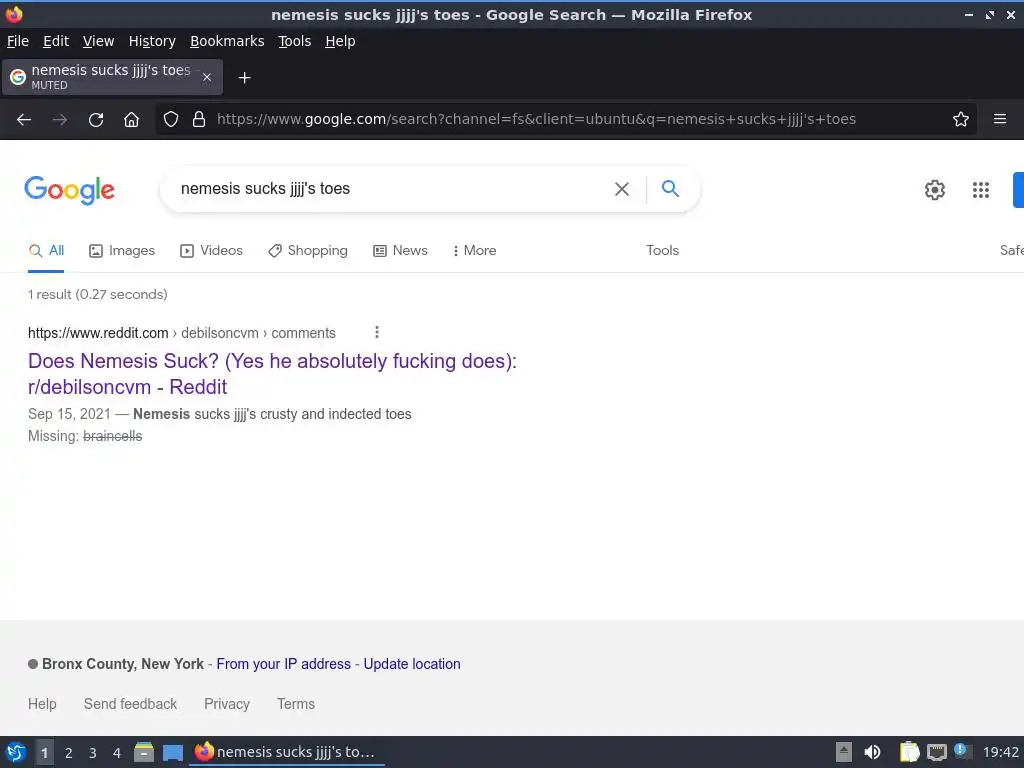Open the History menu
This screenshot has width=1024, height=768.
(152, 41)
